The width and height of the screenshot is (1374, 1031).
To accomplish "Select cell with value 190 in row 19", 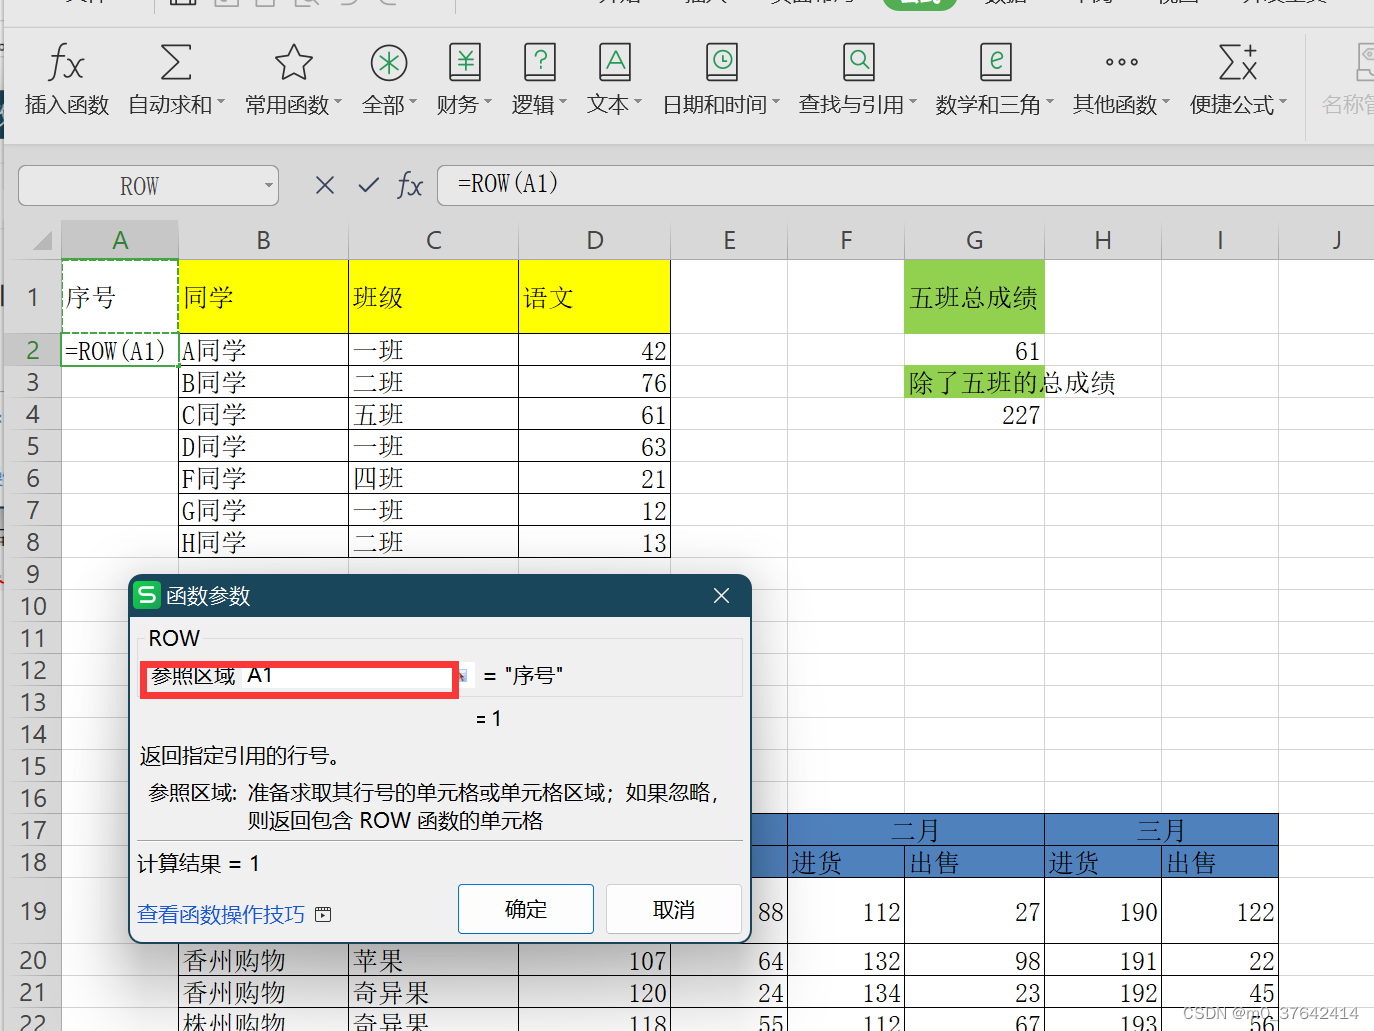I will [x=1103, y=911].
